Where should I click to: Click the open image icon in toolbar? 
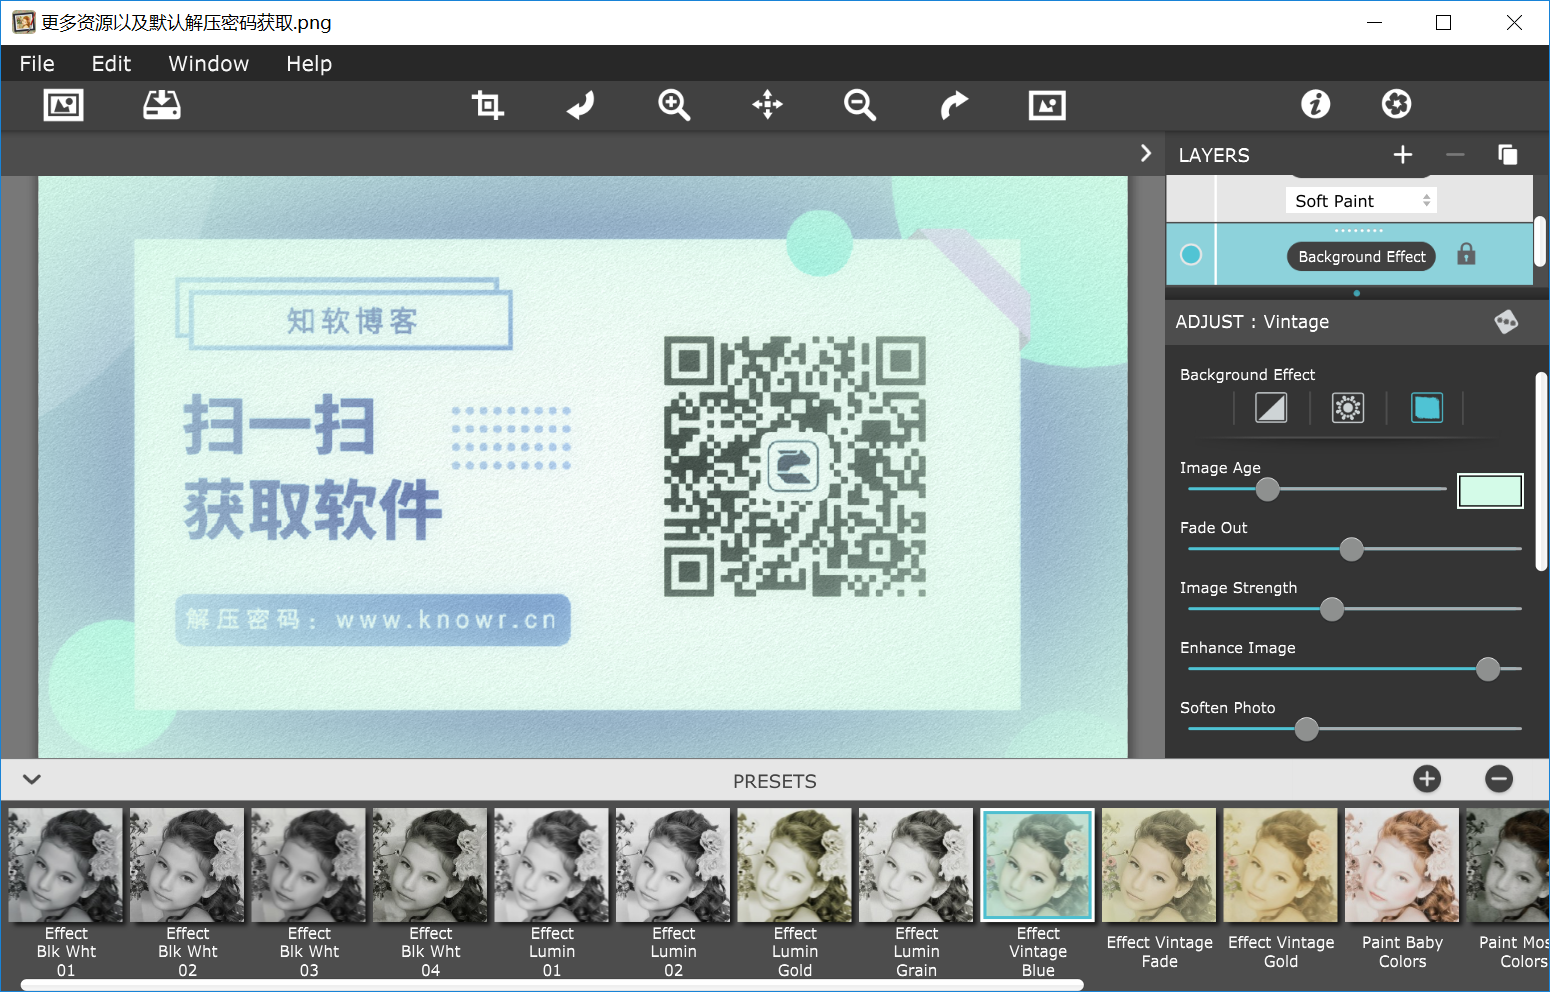(63, 104)
